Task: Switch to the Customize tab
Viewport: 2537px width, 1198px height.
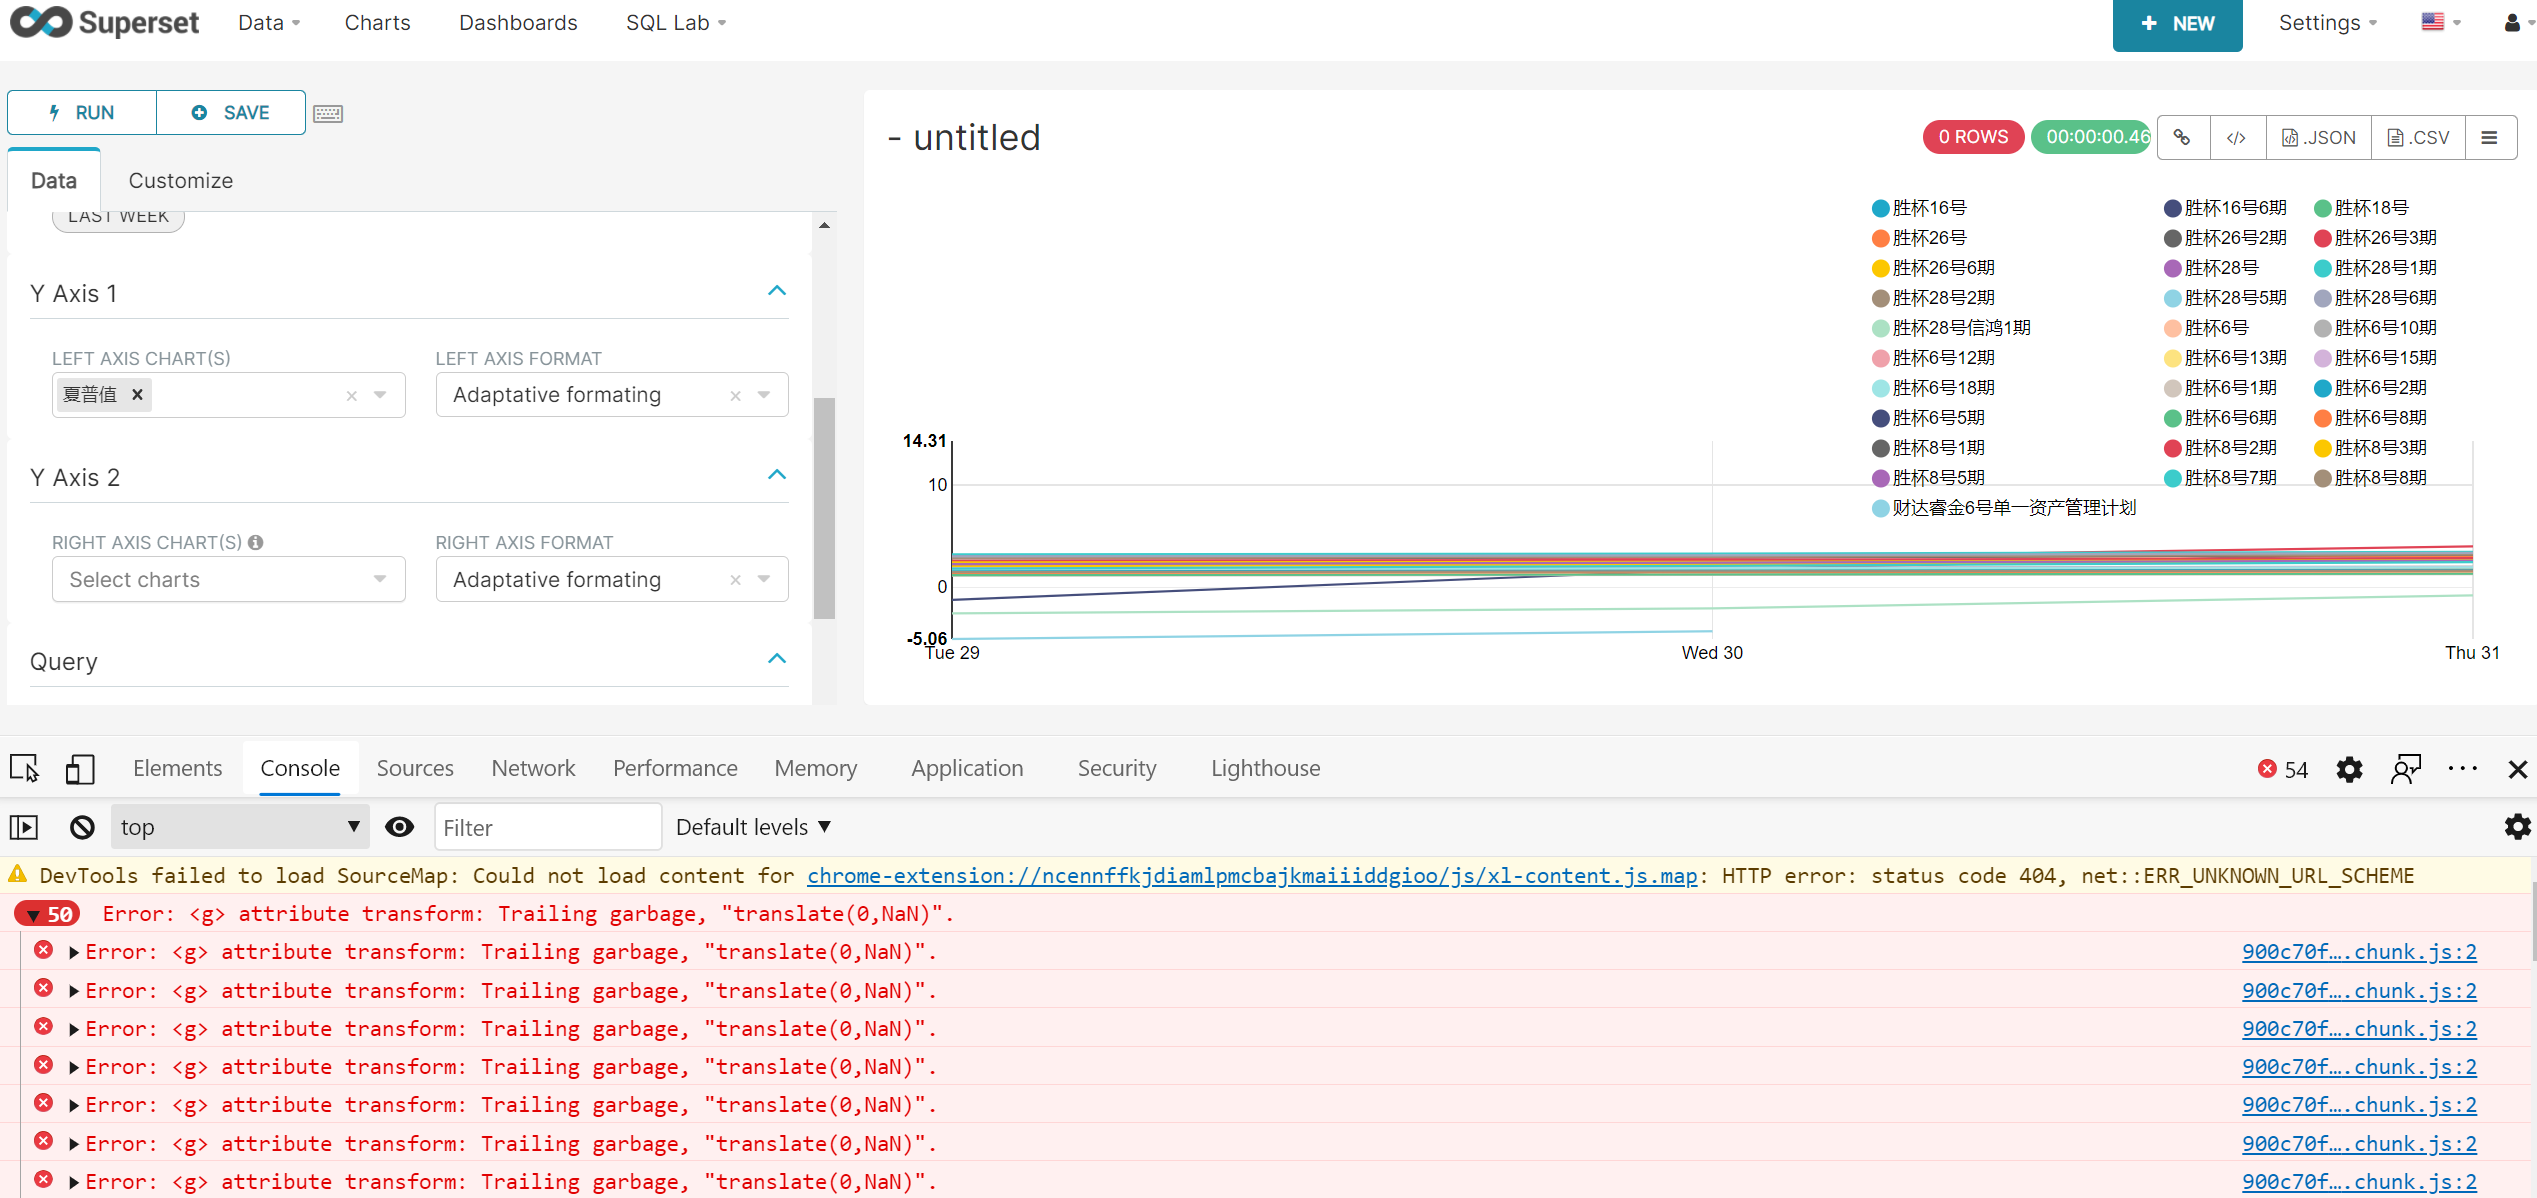Action: point(181,181)
